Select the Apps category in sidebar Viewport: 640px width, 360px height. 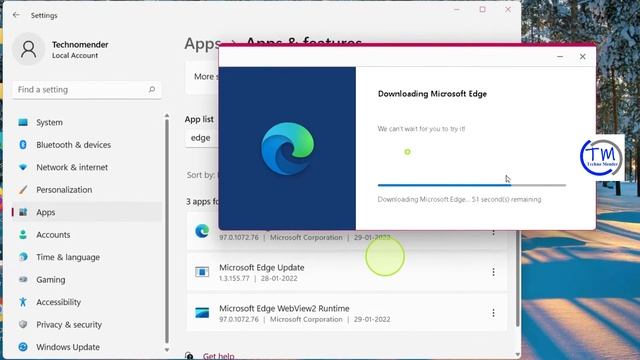click(87, 212)
